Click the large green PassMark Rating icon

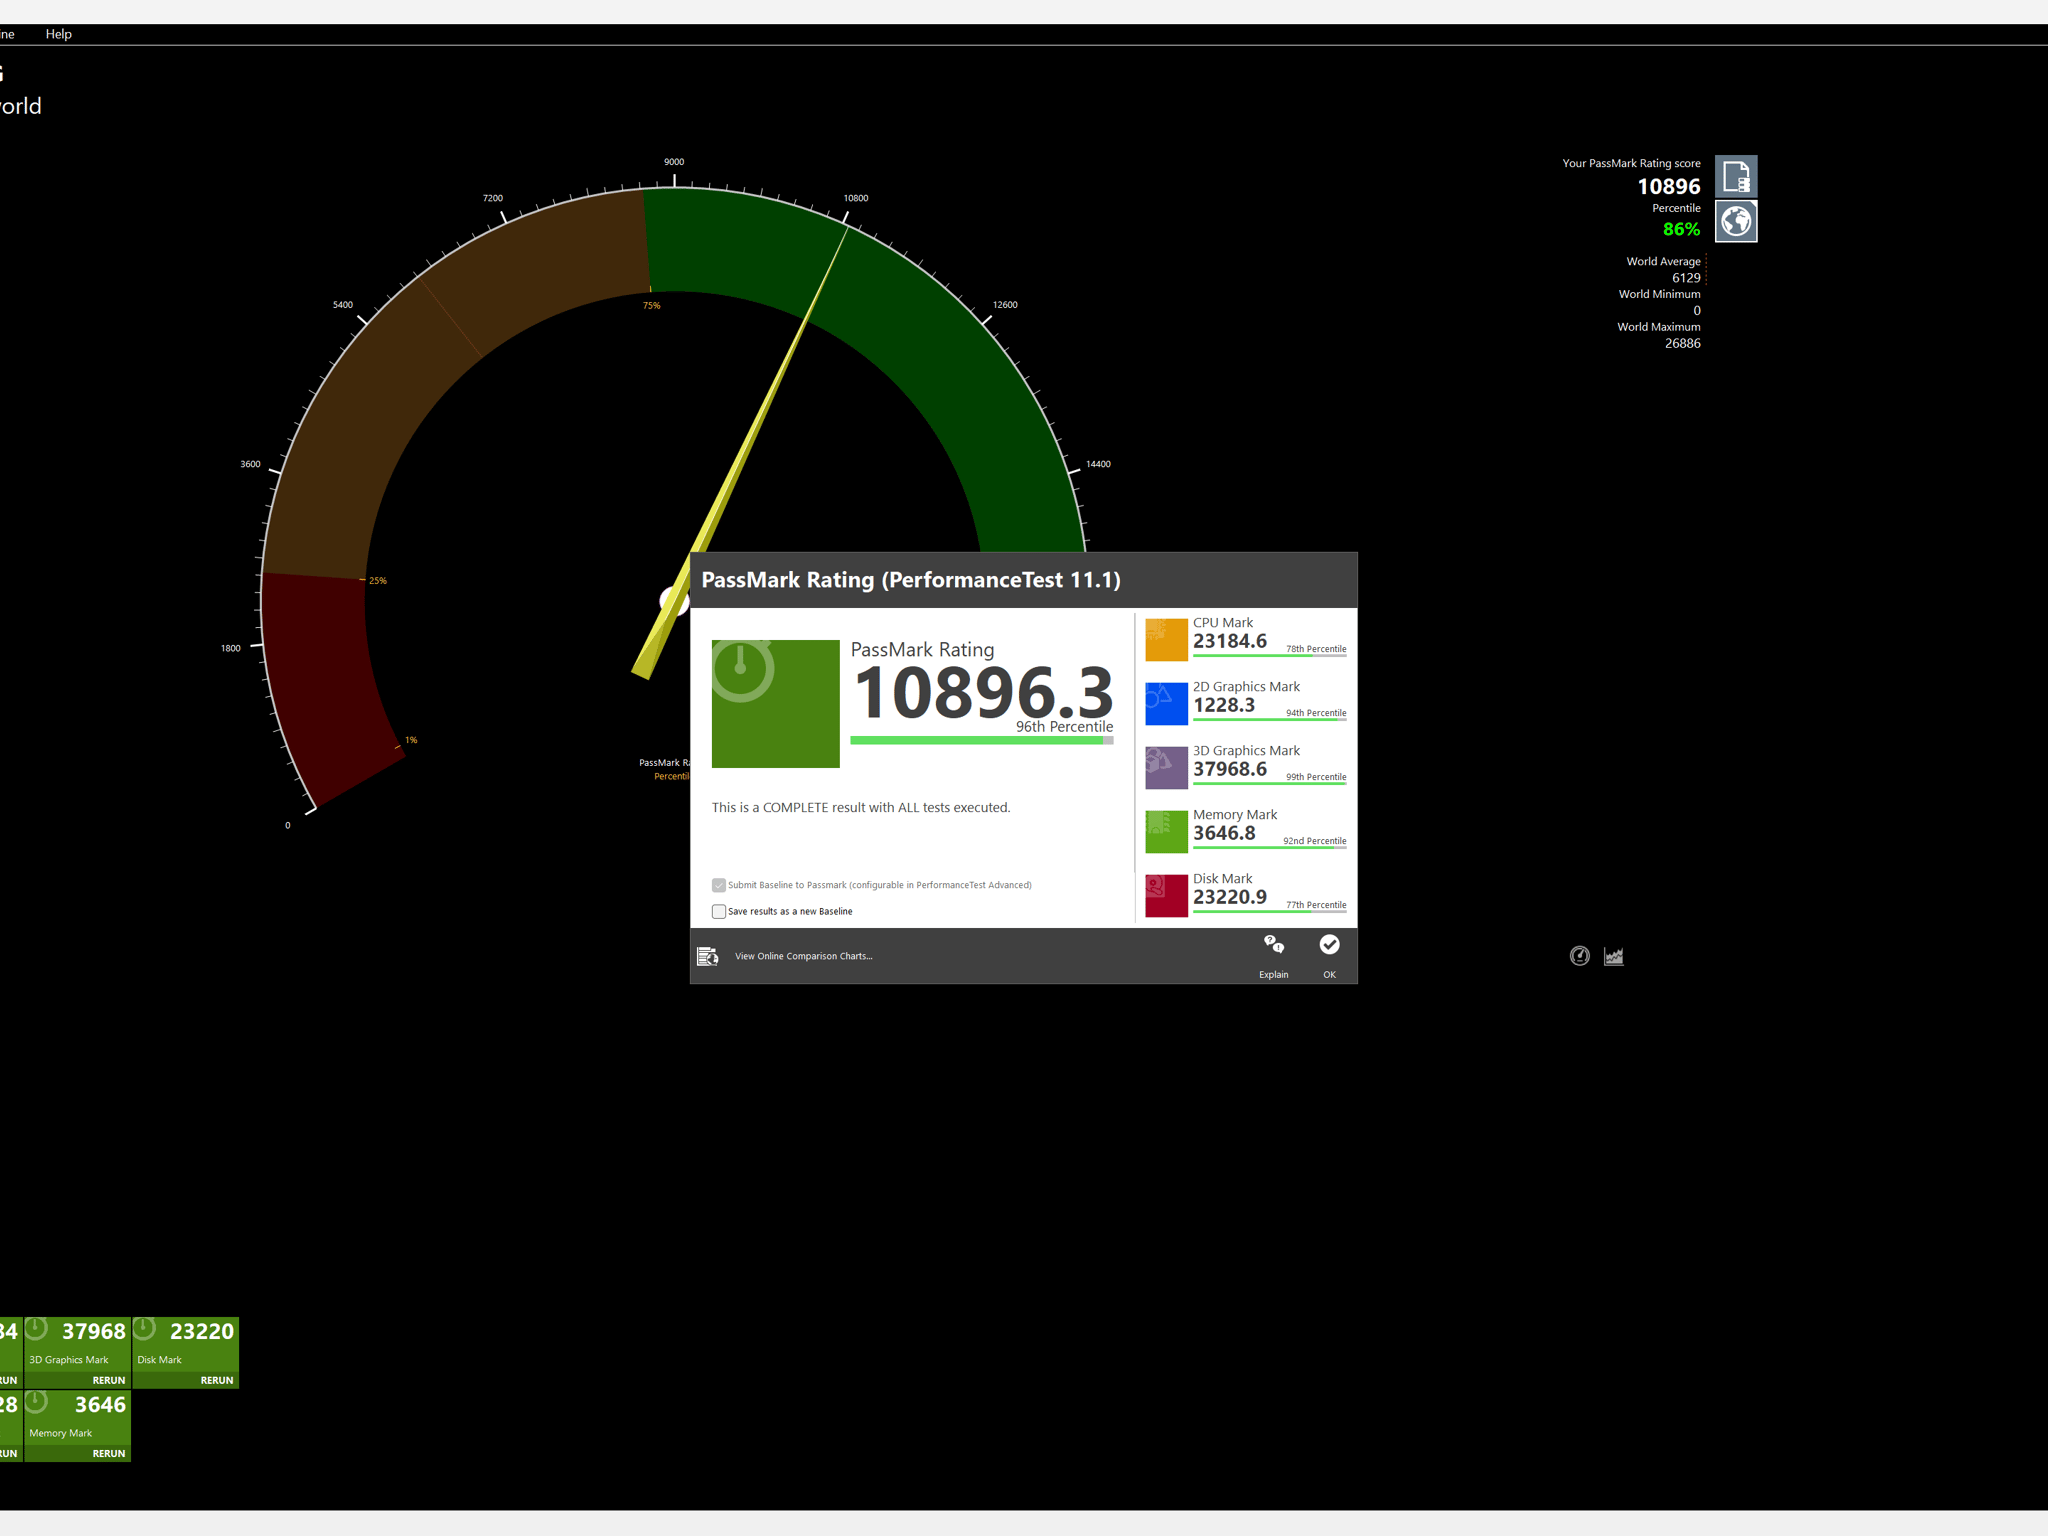pyautogui.click(x=775, y=704)
